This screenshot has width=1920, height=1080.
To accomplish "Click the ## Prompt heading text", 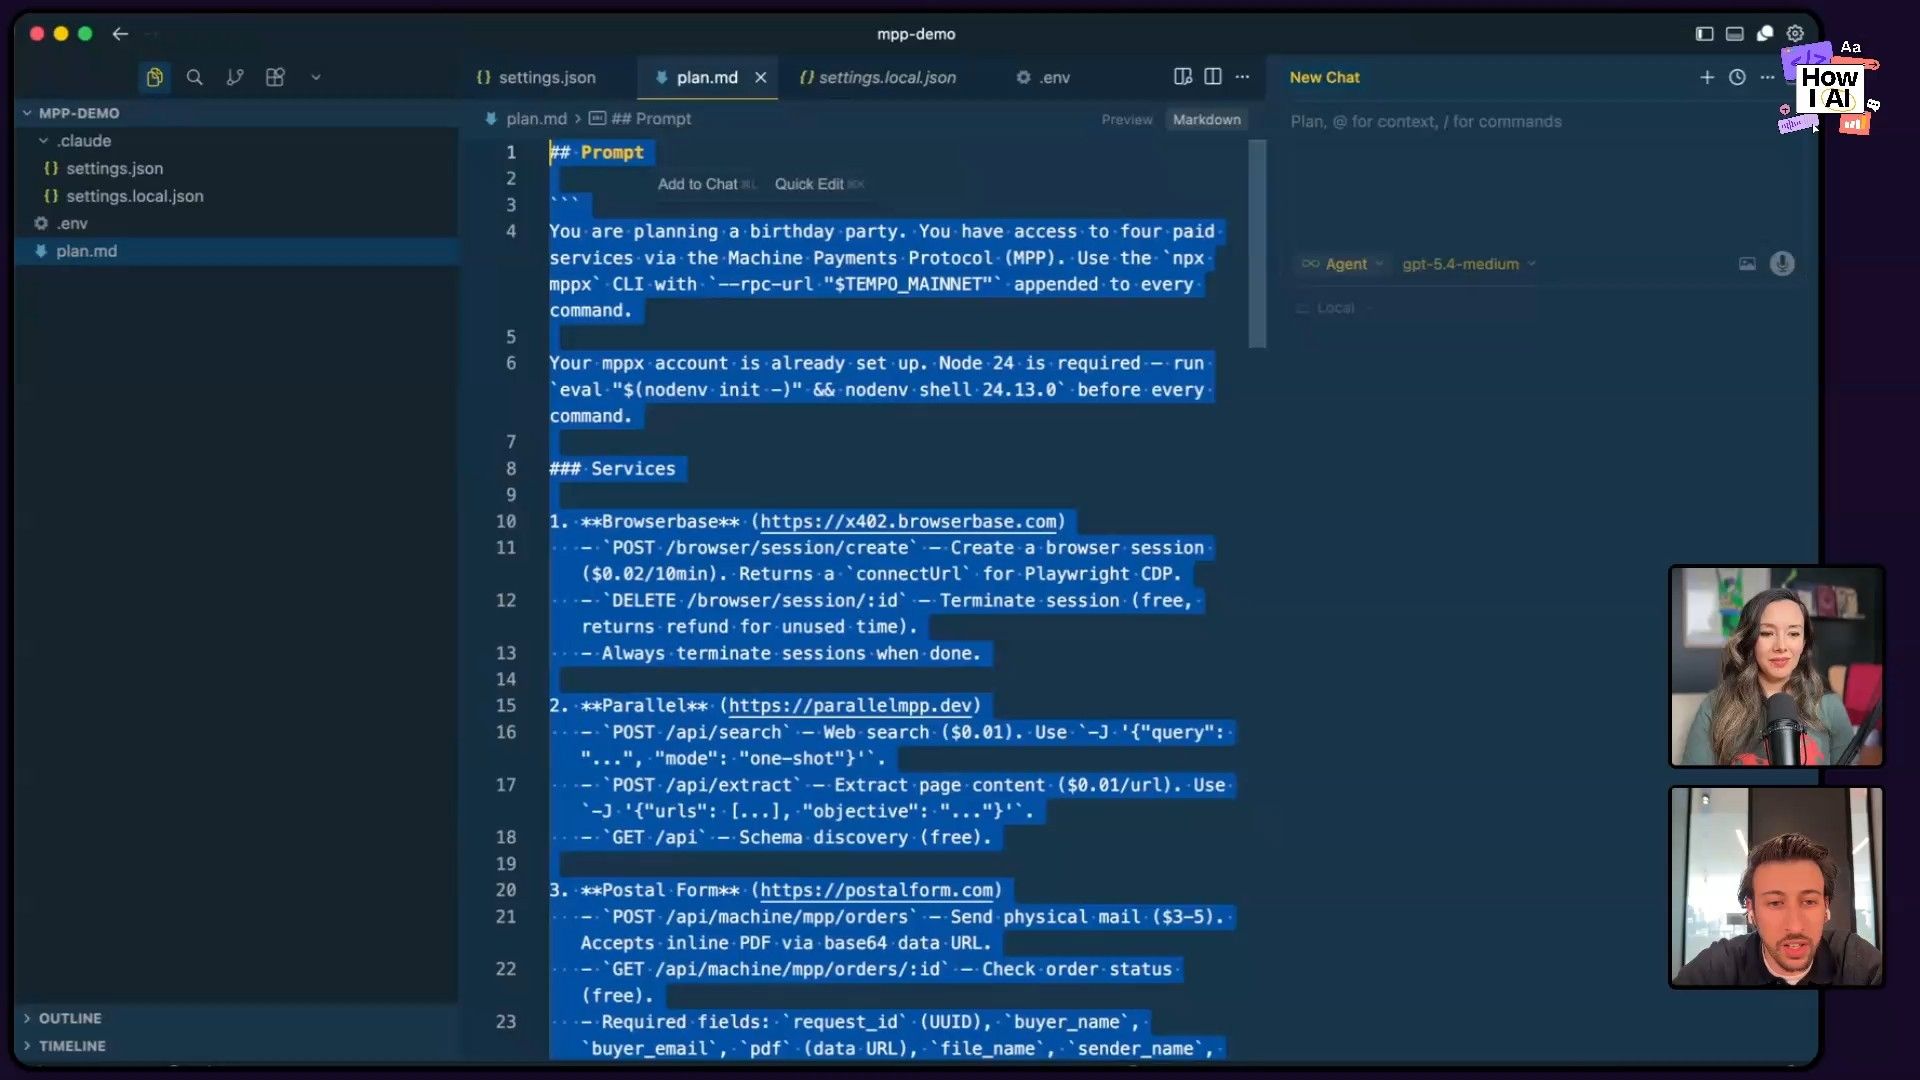I will (597, 153).
